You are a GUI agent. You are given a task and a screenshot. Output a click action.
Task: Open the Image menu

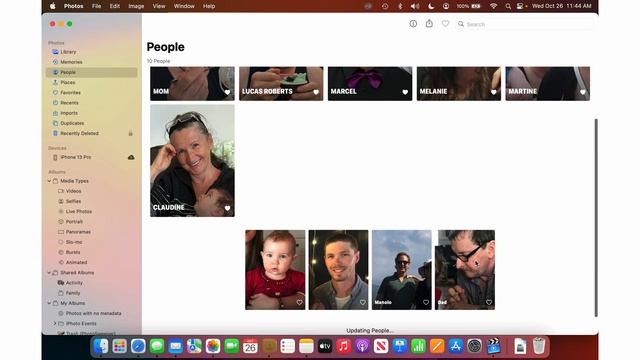136,6
